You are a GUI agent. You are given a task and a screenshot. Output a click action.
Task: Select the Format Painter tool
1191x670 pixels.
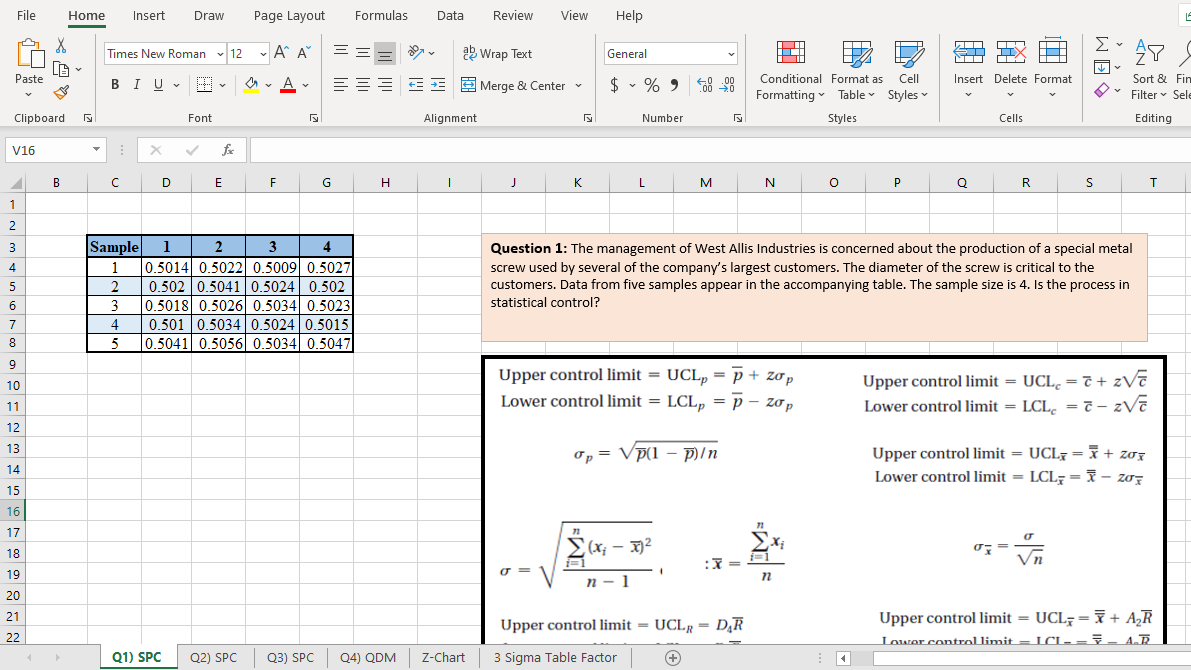tap(60, 91)
